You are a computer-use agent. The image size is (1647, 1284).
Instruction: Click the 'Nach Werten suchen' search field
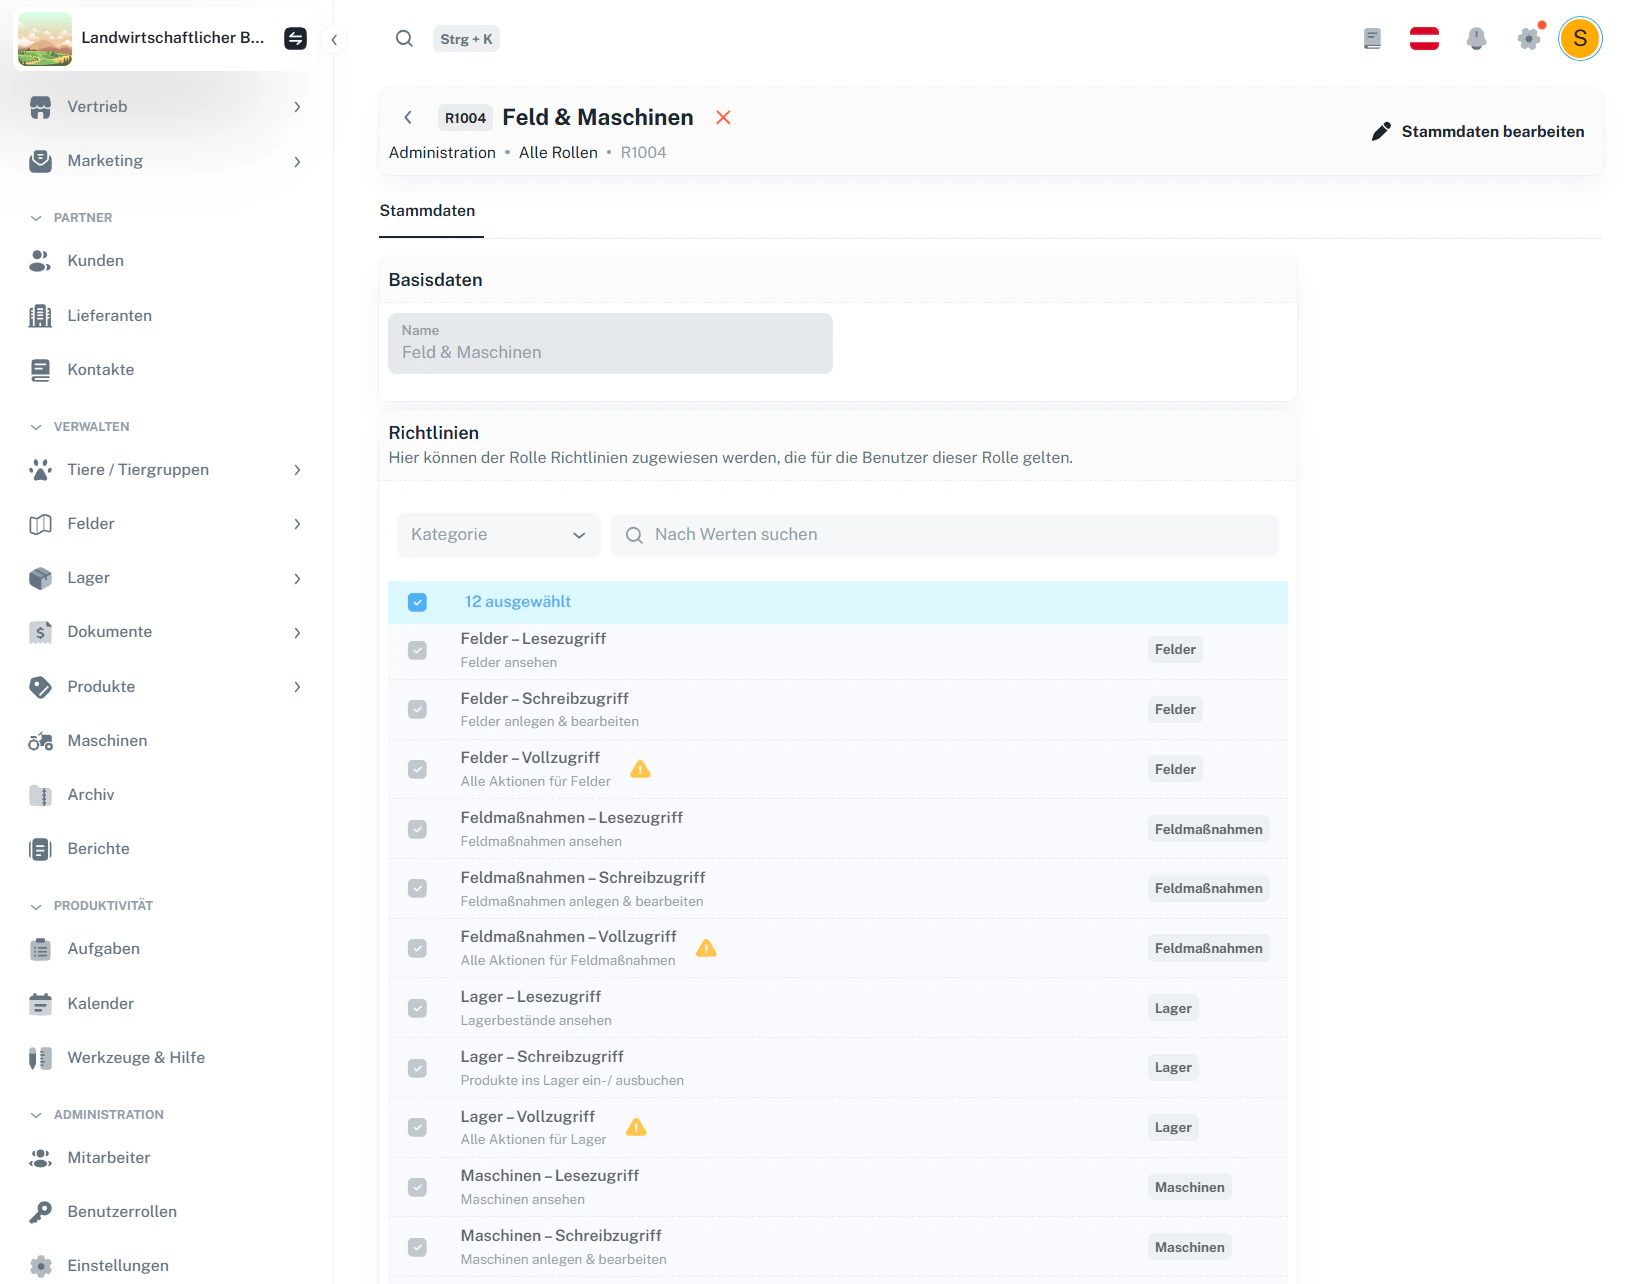[944, 535]
